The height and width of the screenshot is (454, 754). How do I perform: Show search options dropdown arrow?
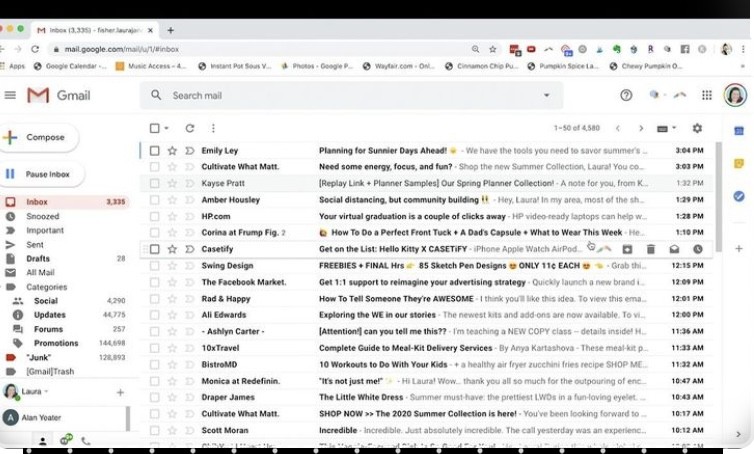pos(546,95)
